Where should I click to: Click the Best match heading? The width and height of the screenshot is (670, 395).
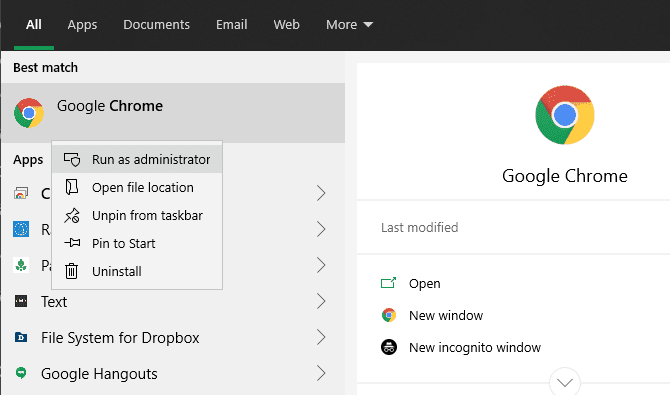point(45,68)
